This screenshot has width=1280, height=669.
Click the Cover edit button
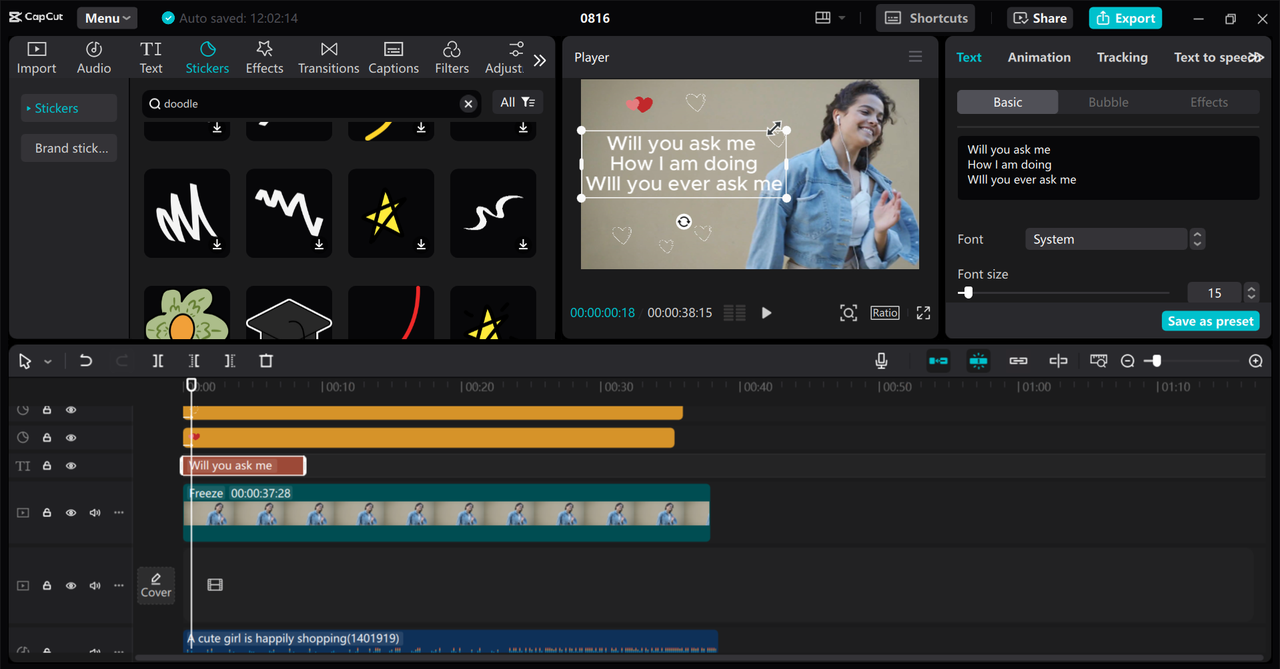pos(156,585)
